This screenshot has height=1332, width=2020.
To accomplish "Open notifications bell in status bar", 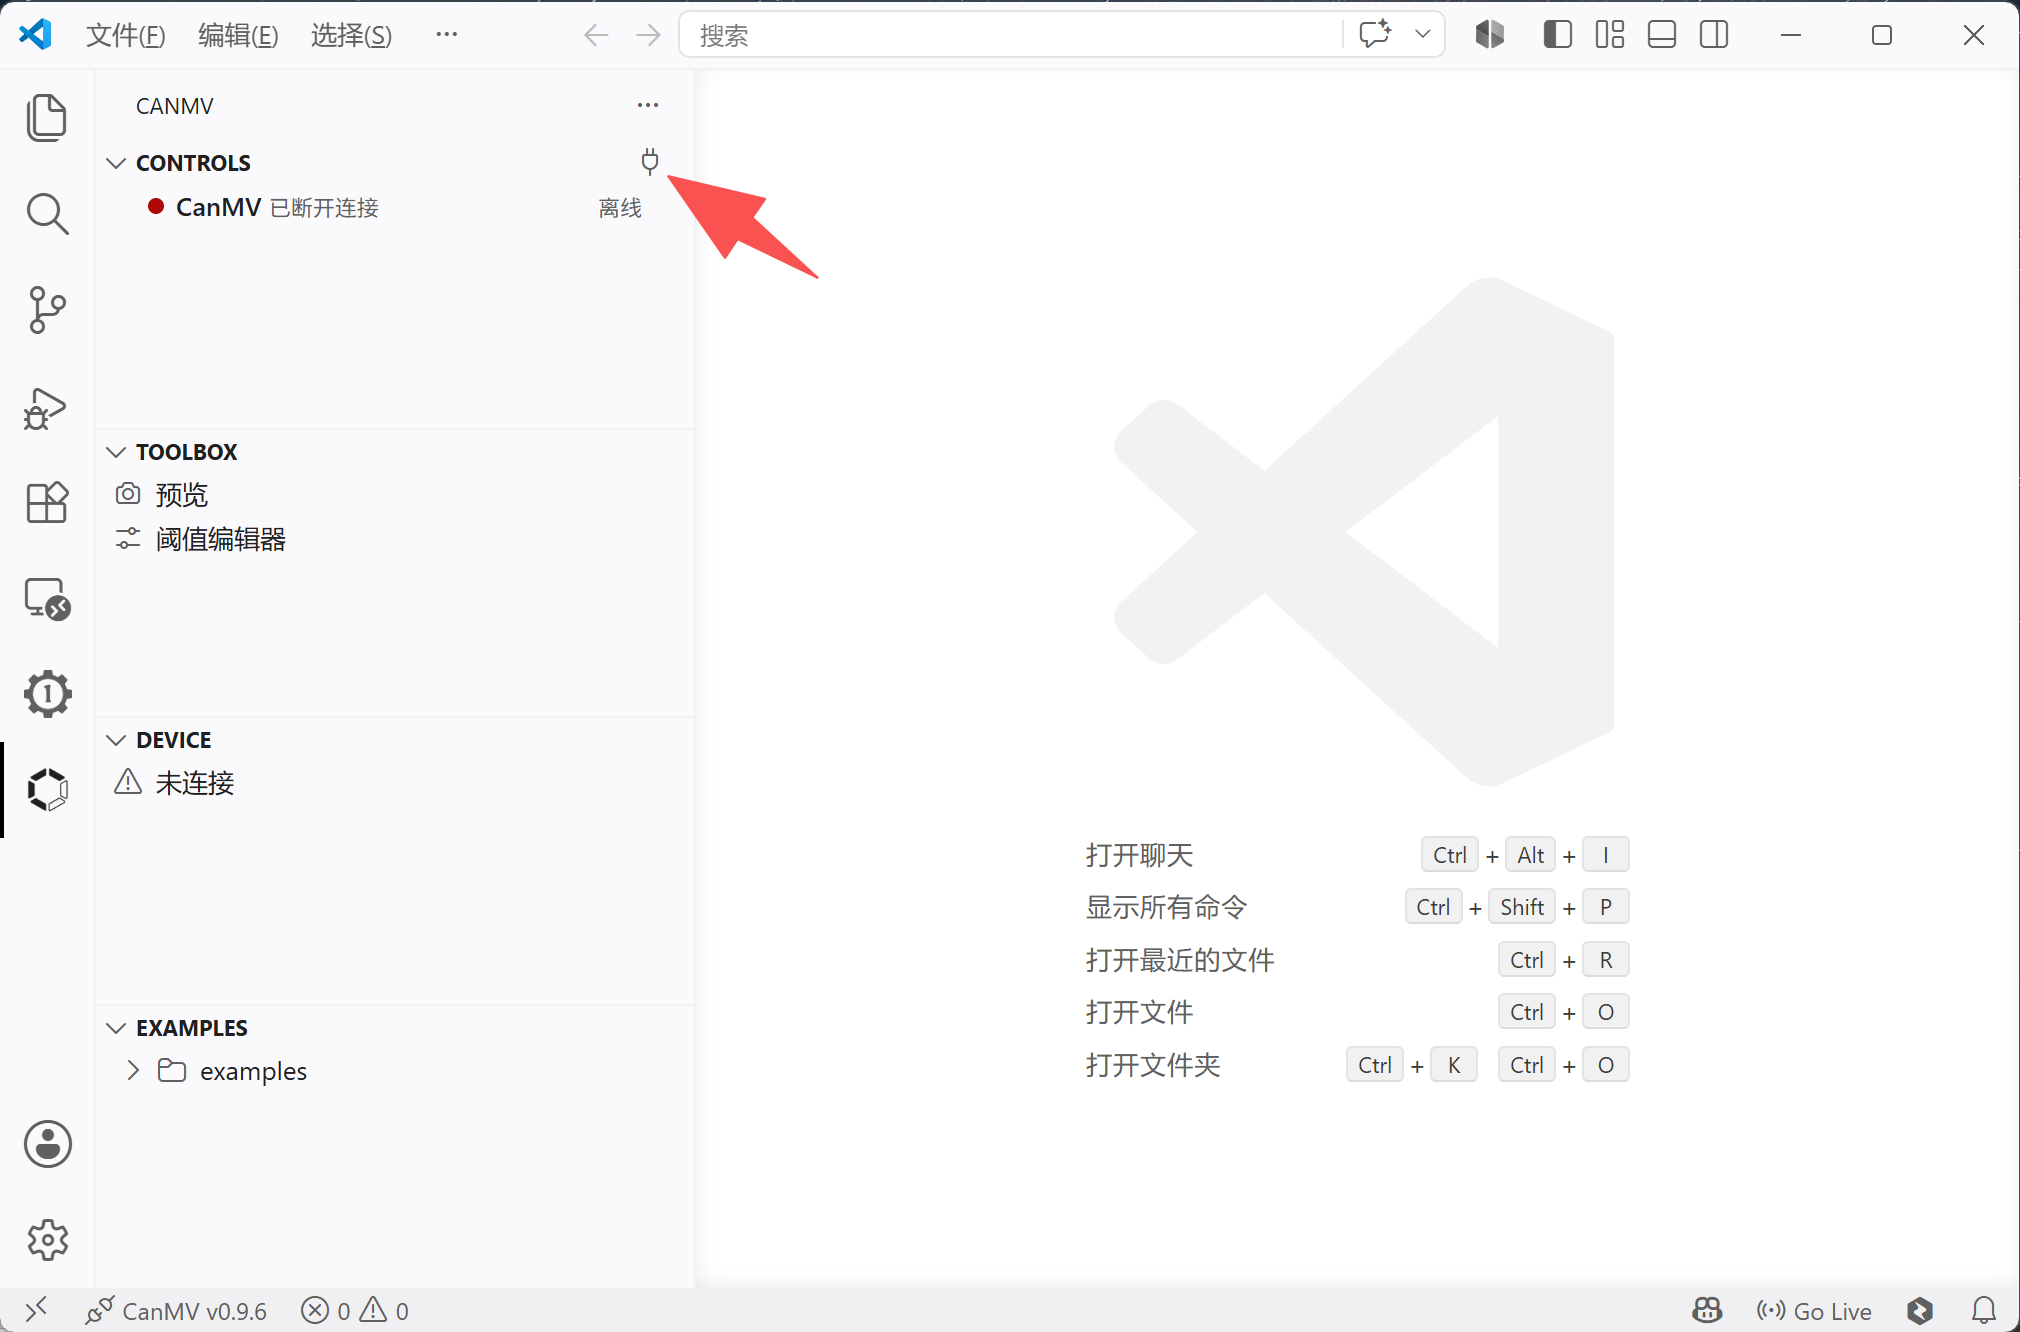I will [x=1984, y=1310].
